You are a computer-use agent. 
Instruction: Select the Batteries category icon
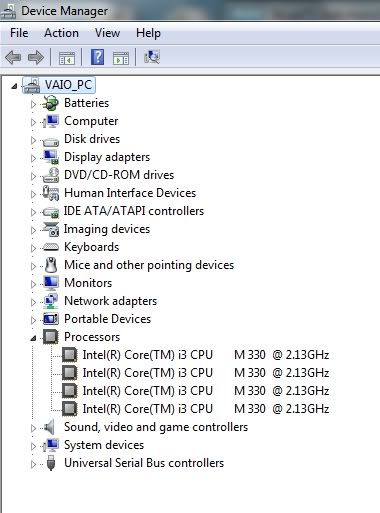click(x=51, y=103)
